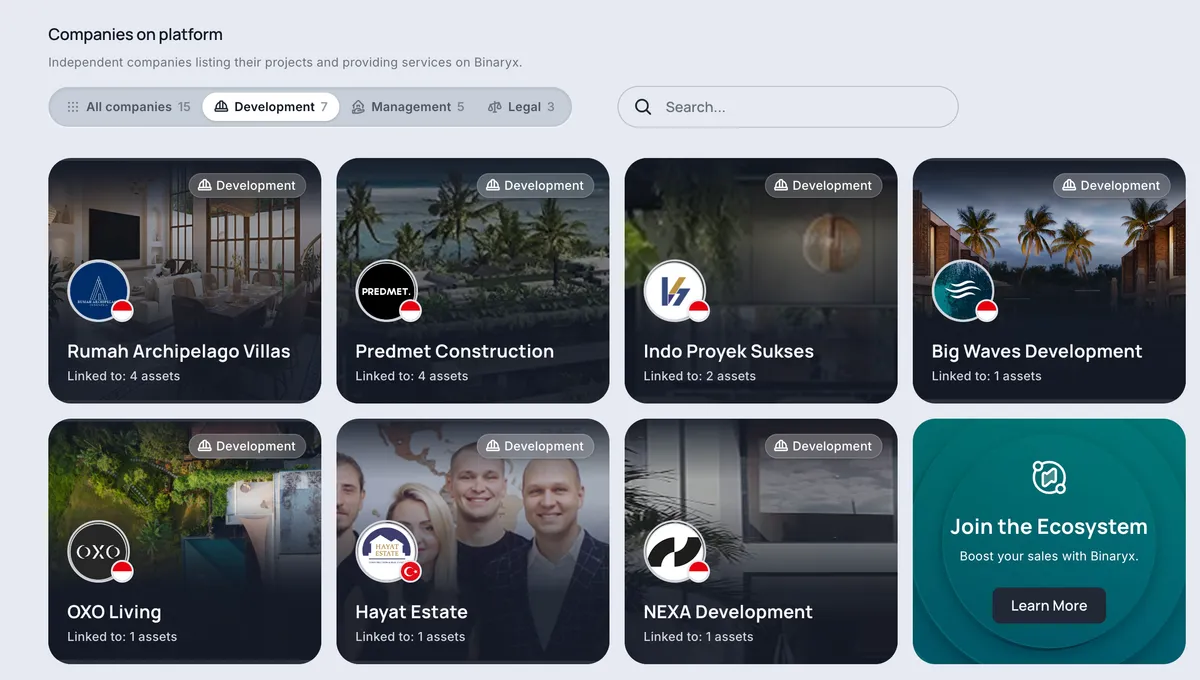The image size is (1200, 680).
Task: Click the Join the Ecosystem heading
Action: (1049, 527)
